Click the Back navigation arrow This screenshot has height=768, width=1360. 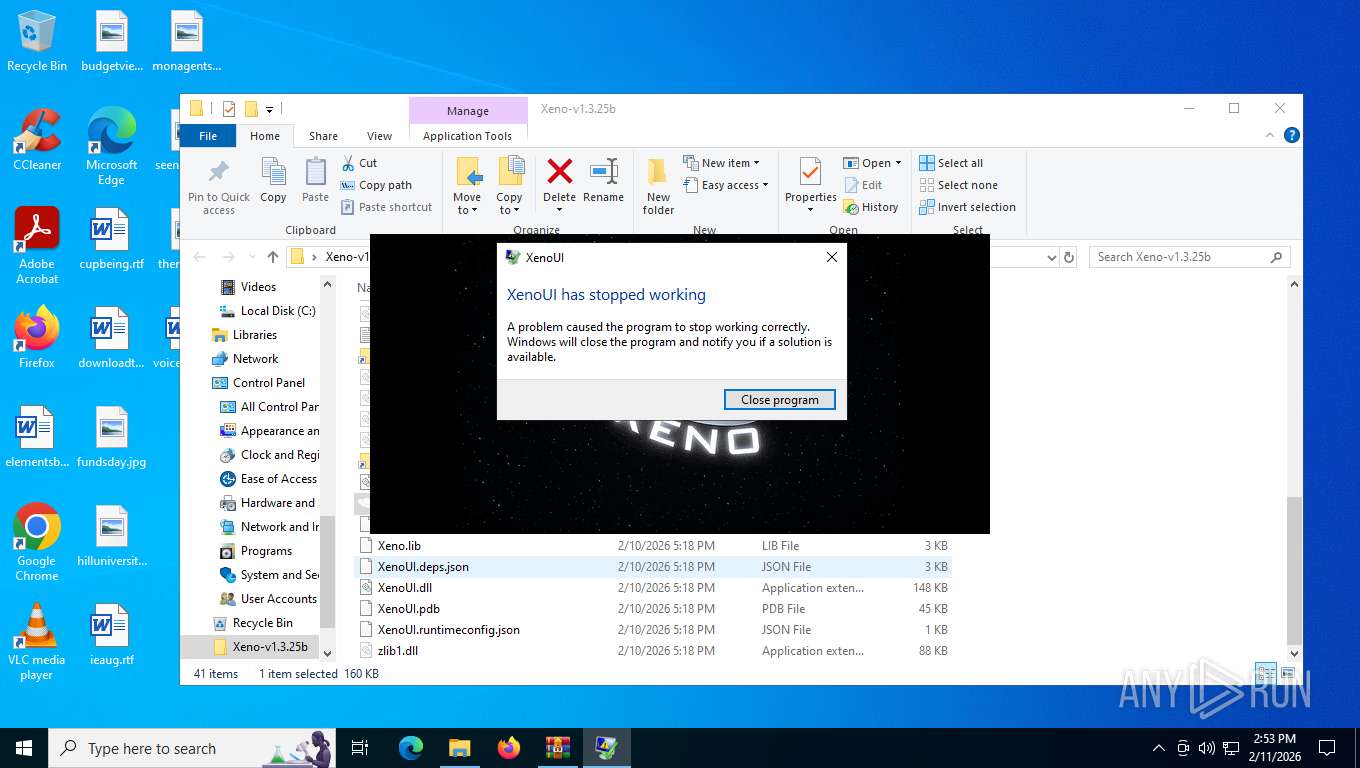click(x=199, y=257)
